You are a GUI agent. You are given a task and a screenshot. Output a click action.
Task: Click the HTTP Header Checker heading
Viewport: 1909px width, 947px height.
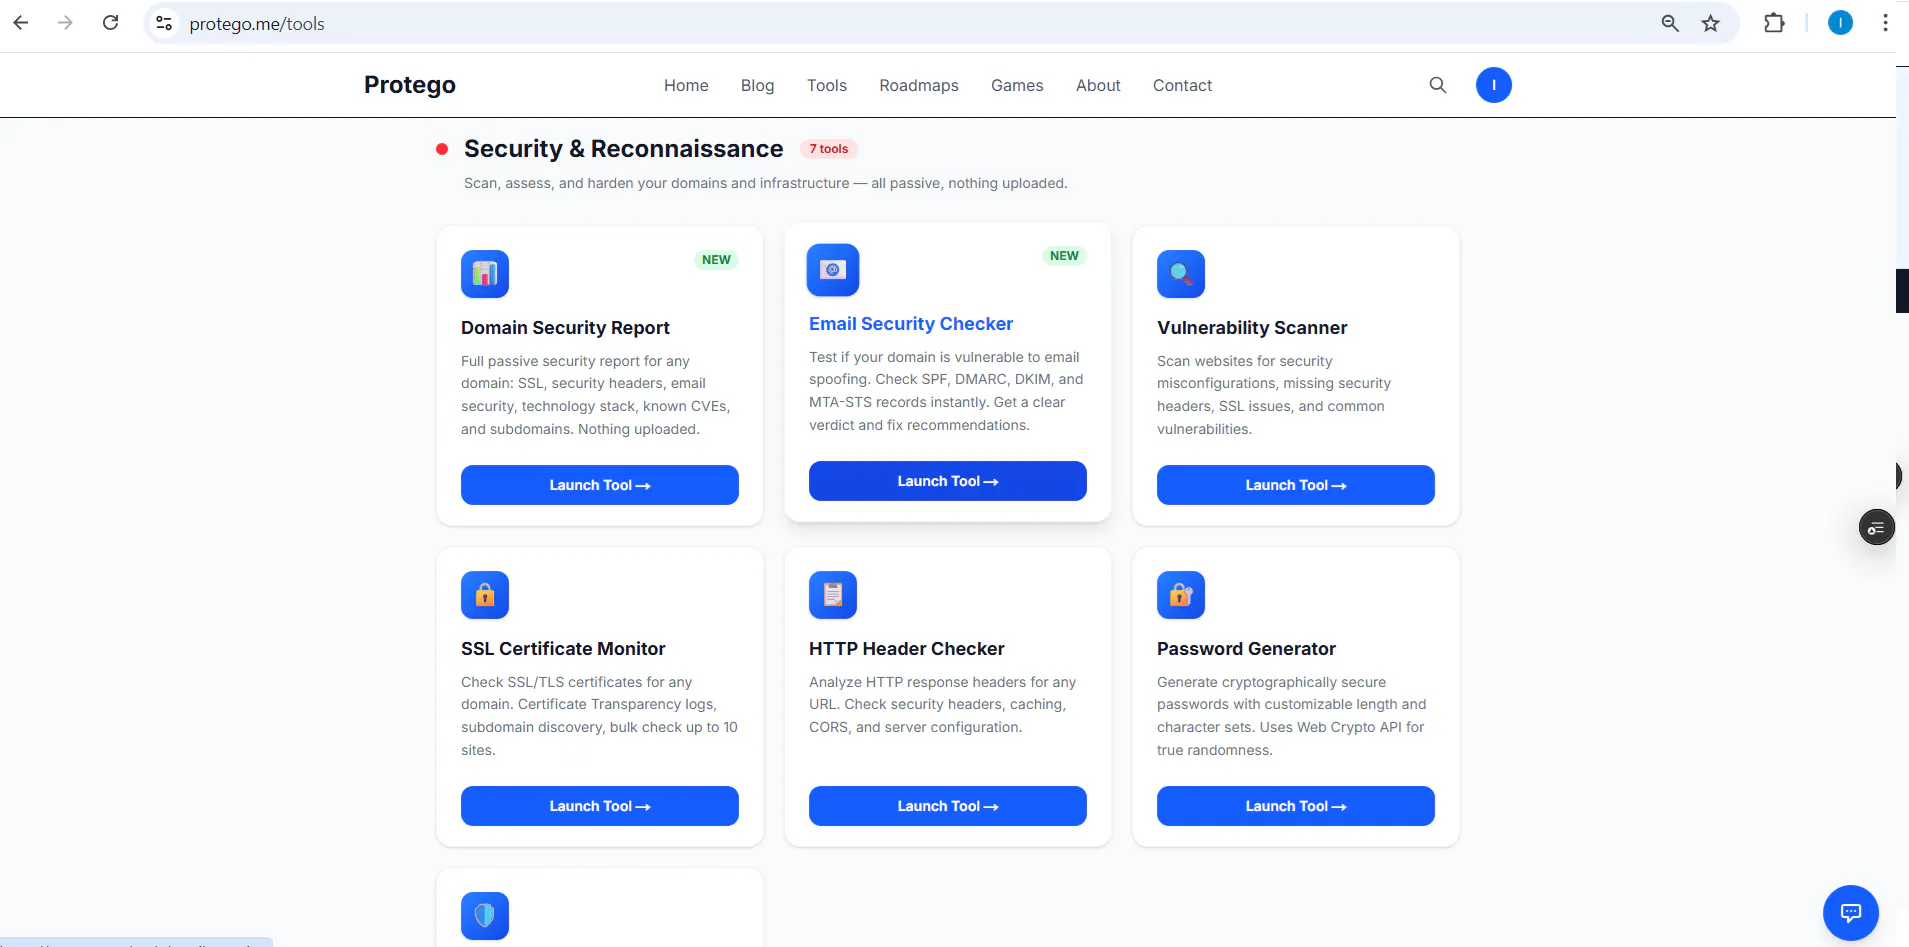[x=907, y=649]
